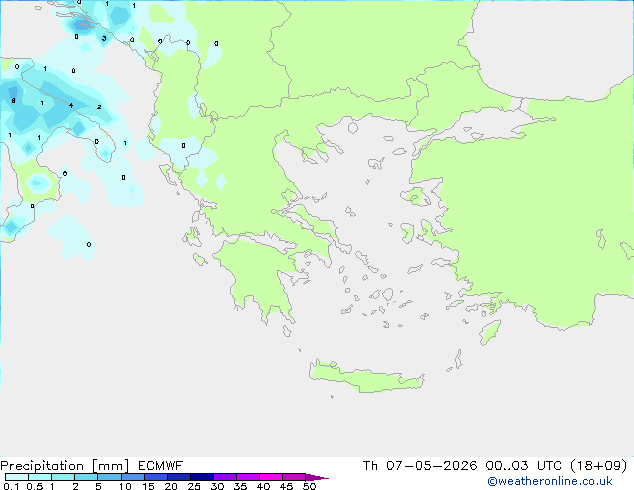Screen dimensions: 634x490
Task: Click the date text '07-05-2026'
Action: click(431, 466)
